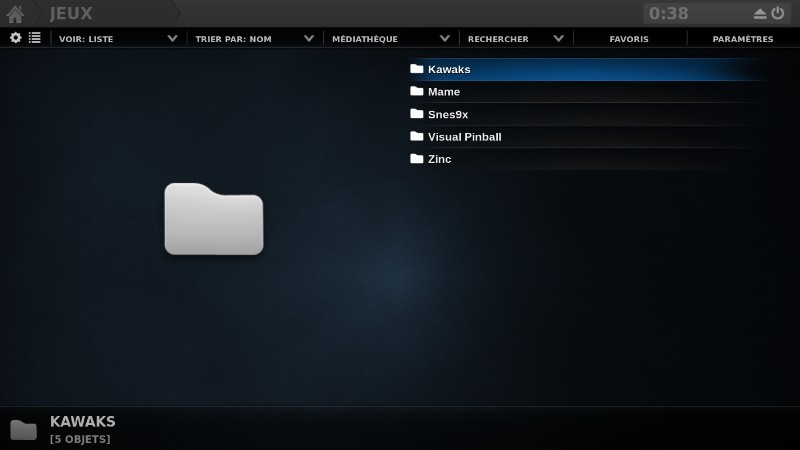Open the Snes9x folder entry
This screenshot has height=450, width=800.
(x=447, y=114)
